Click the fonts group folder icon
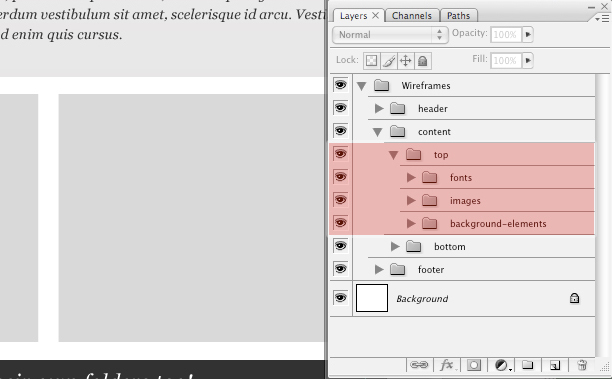Screen dimensions: 612x379 429,177
